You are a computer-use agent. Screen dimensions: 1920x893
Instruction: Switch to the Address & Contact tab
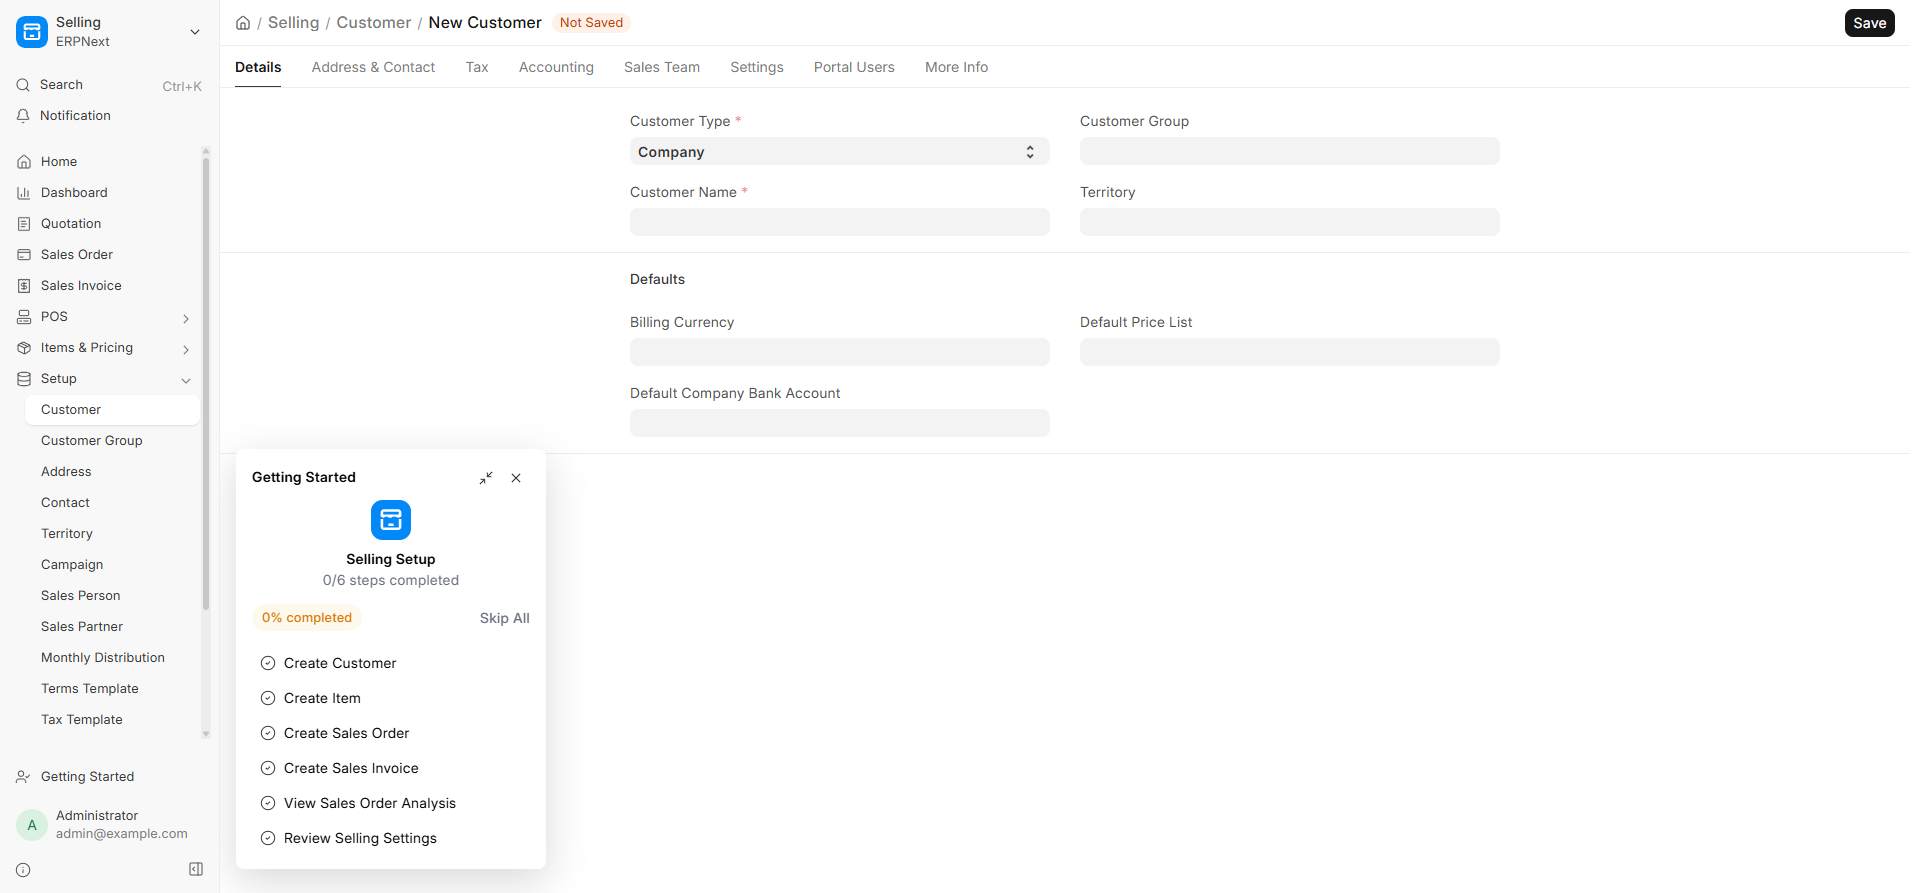(x=373, y=67)
